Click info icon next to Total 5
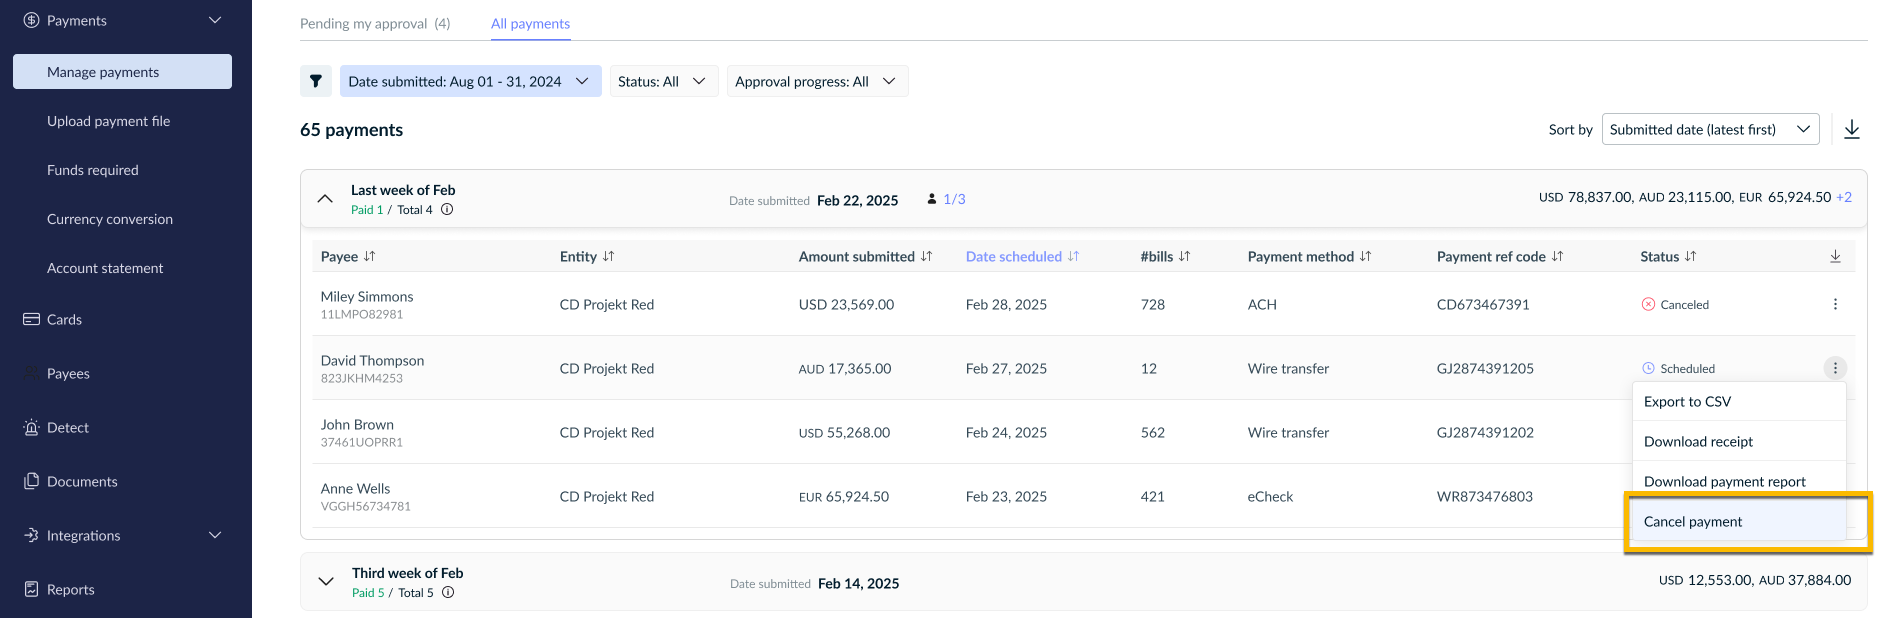Screen dimensions: 1902x618 [x=448, y=593]
